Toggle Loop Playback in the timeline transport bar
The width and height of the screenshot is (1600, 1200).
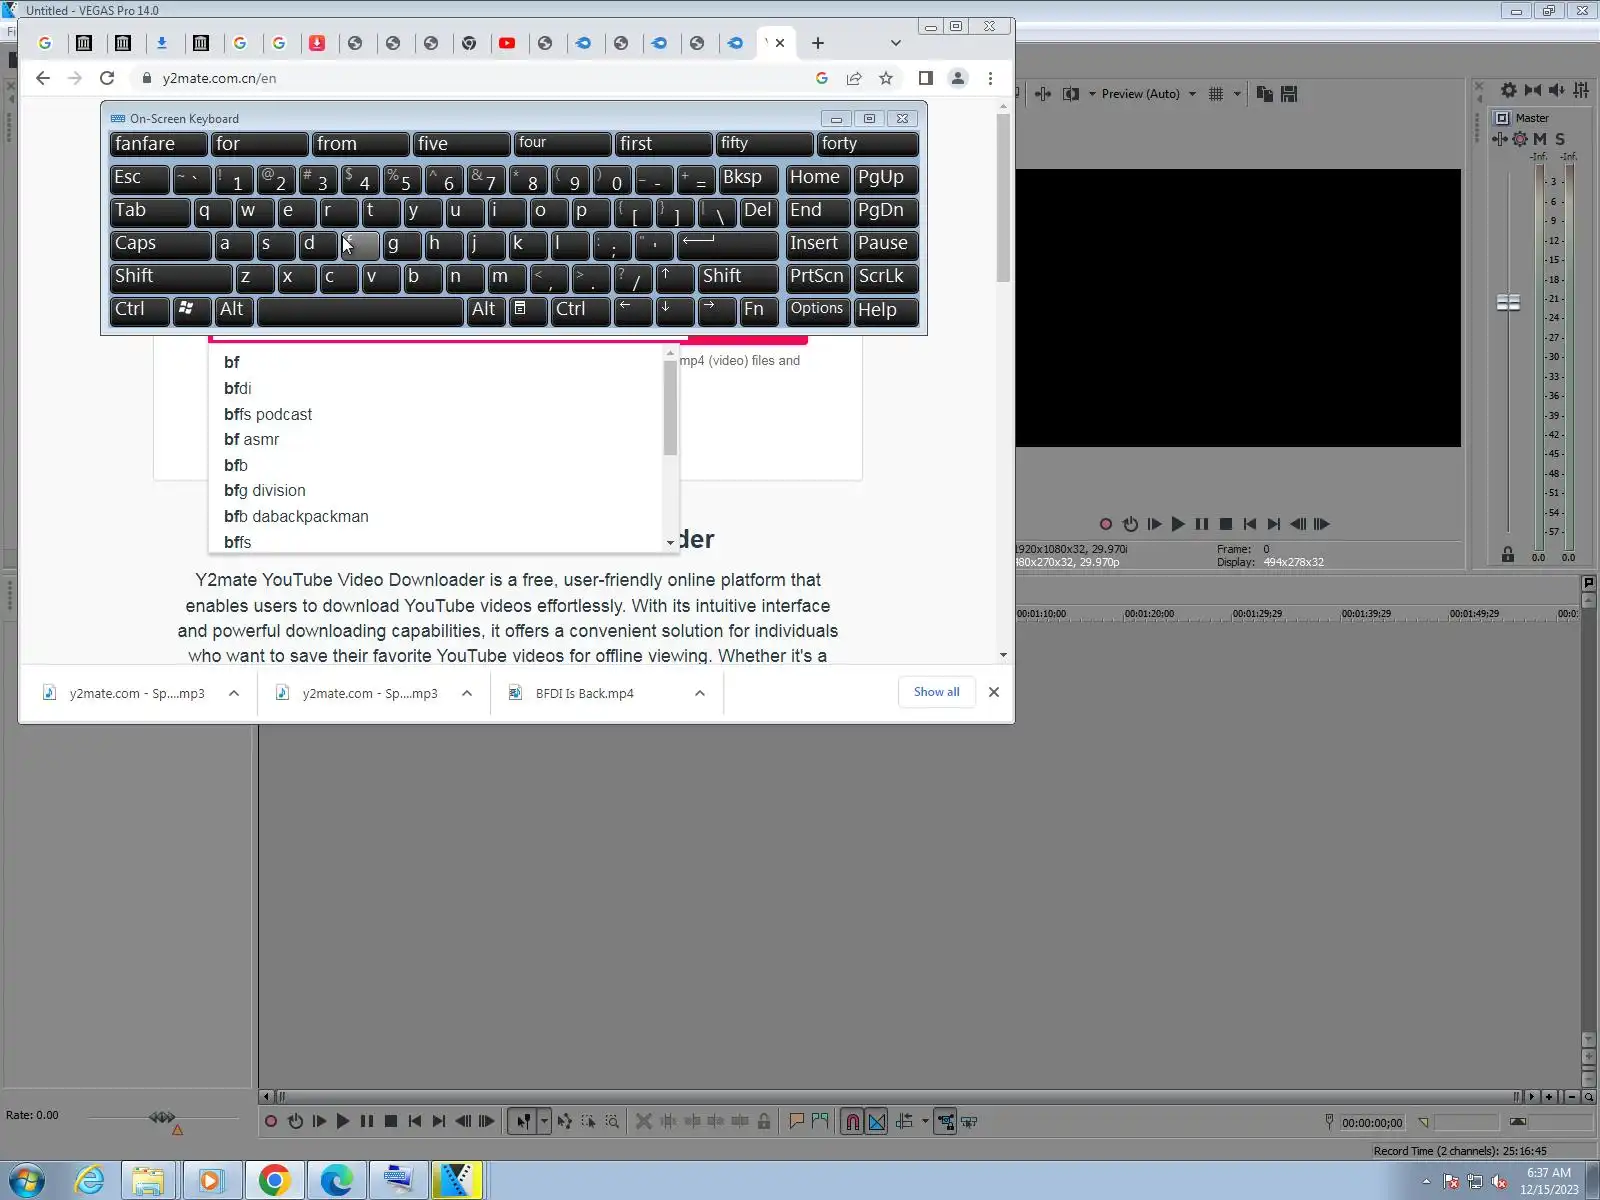pyautogui.click(x=295, y=1122)
